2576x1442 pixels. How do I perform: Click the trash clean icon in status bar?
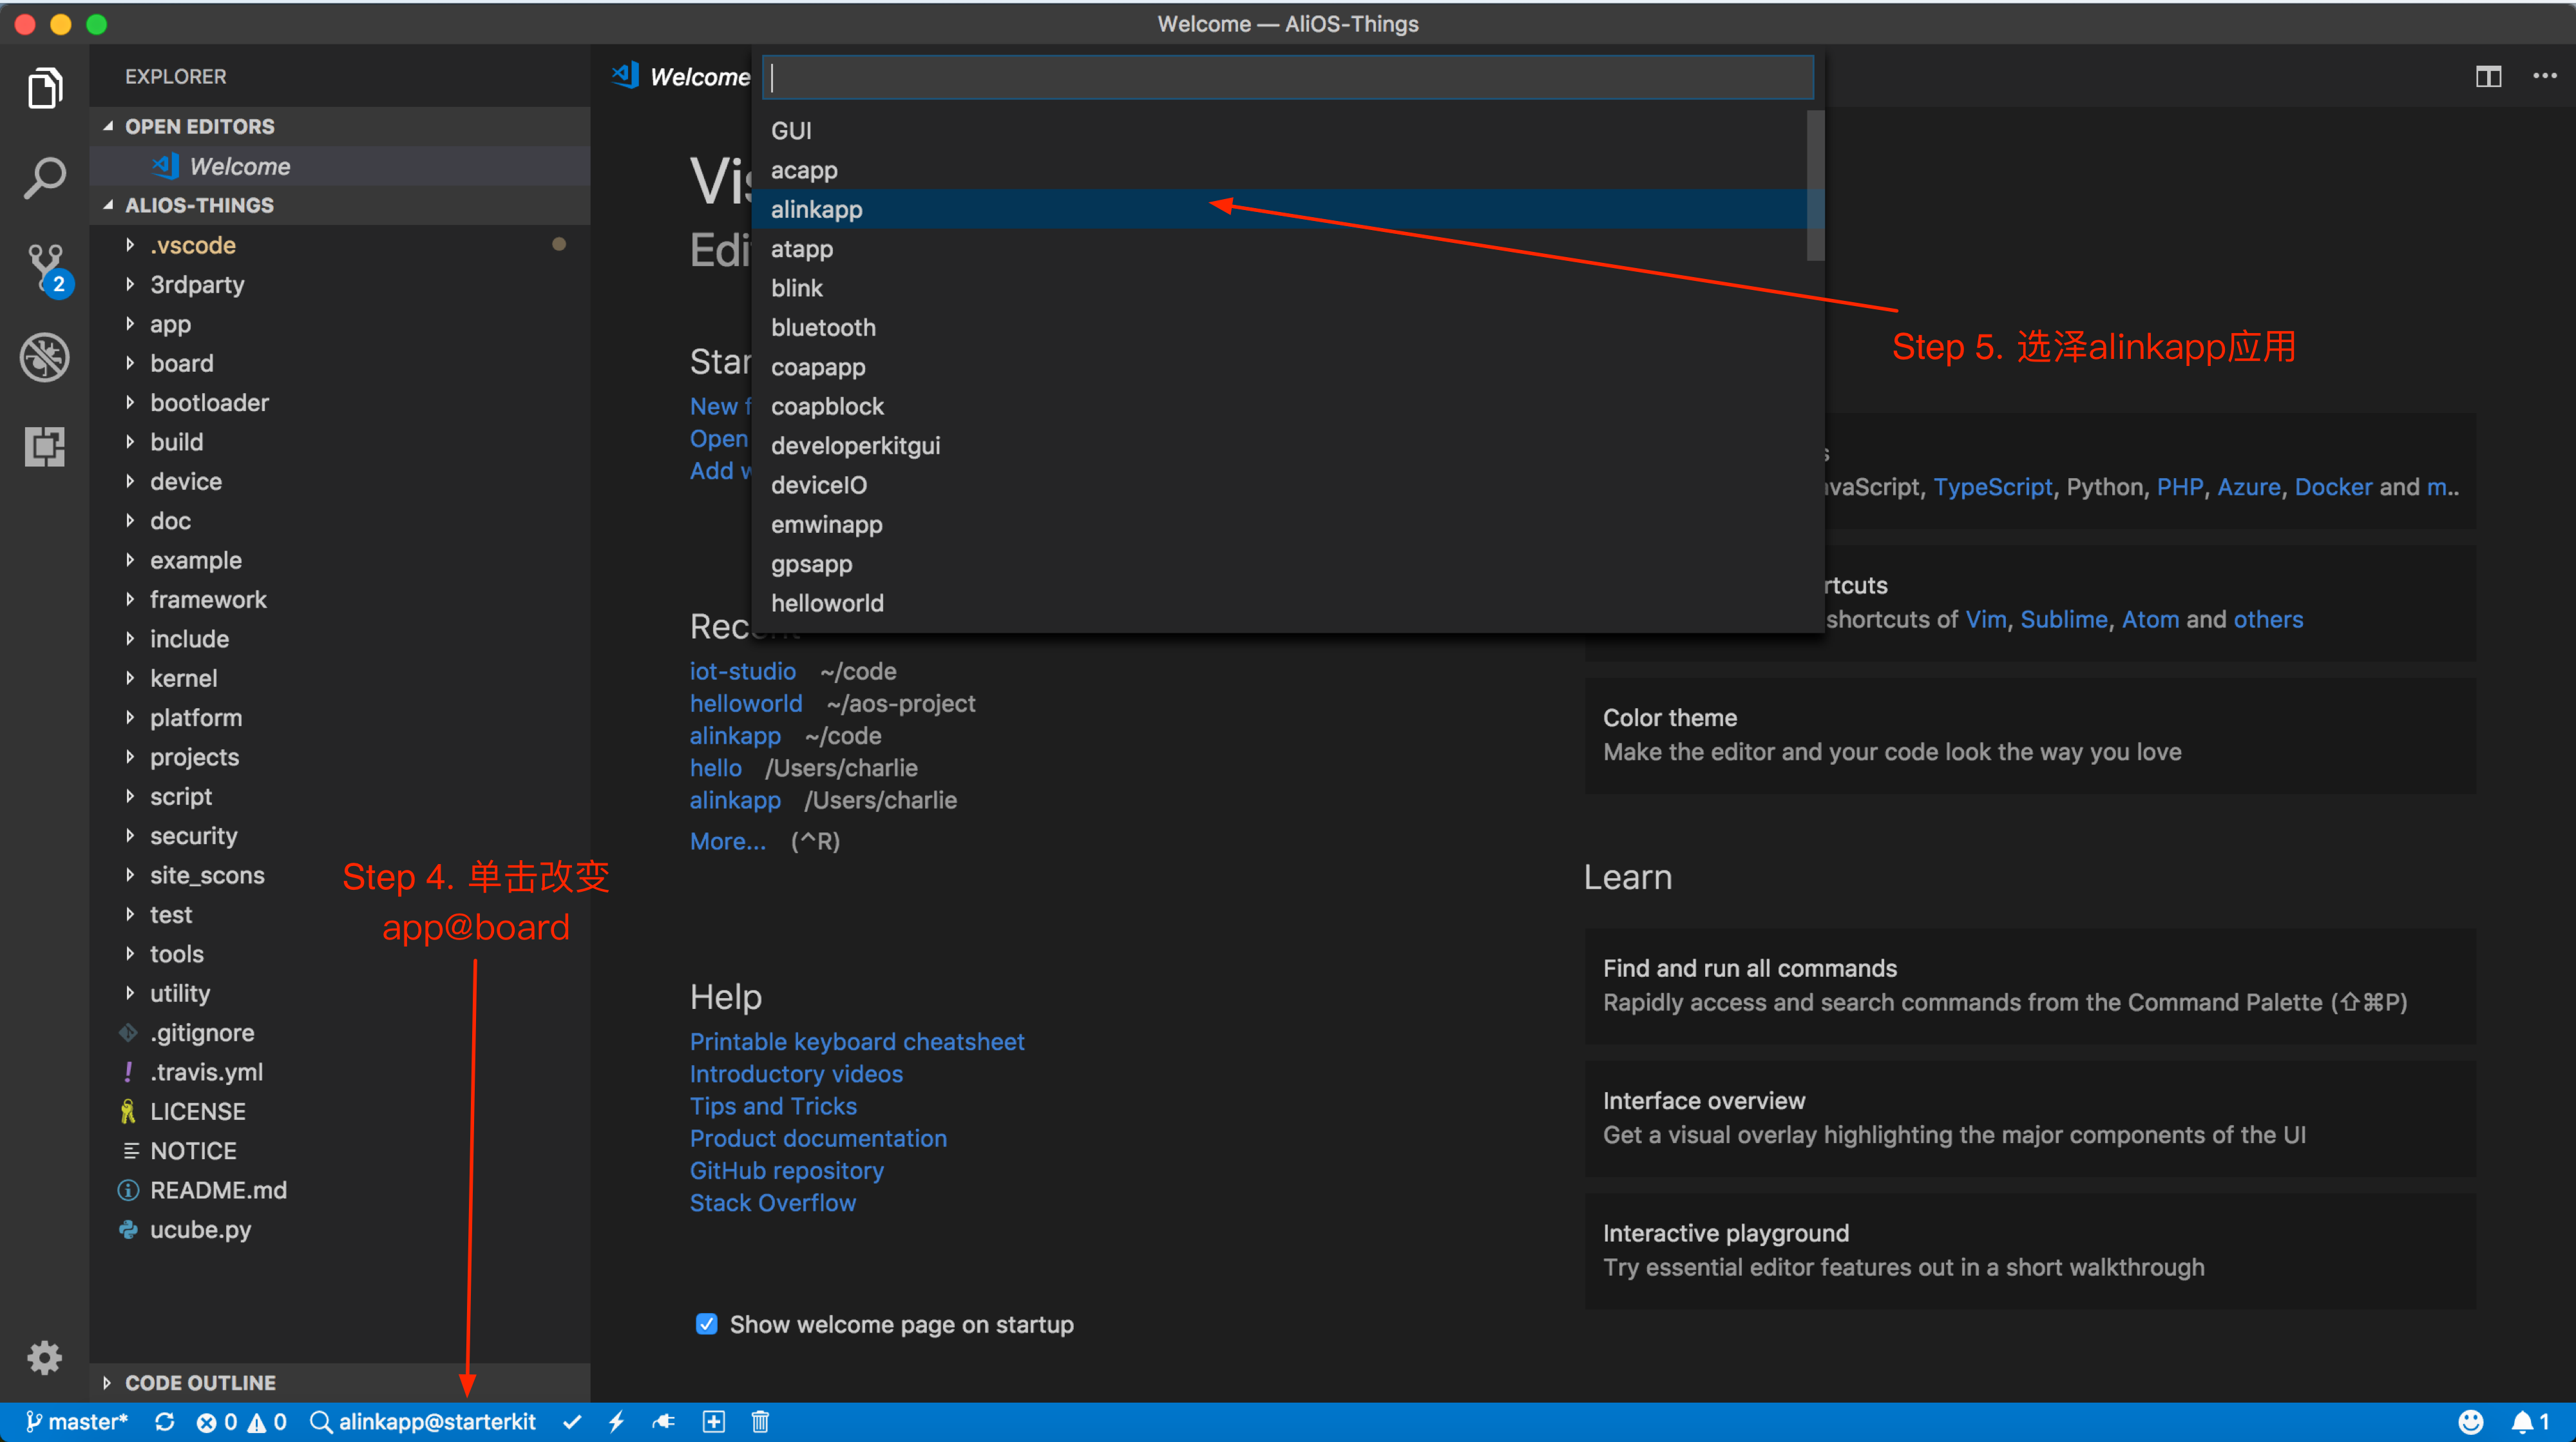coord(760,1421)
